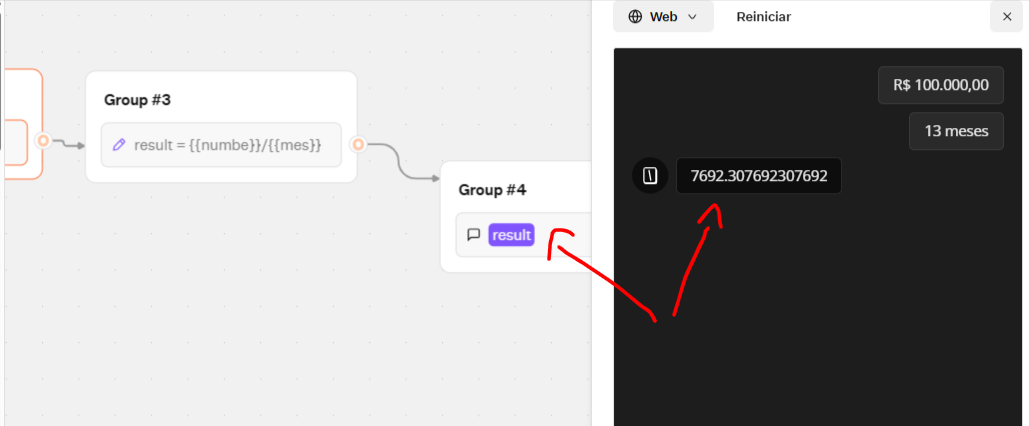Click the orange connector on leftmost group
Image resolution: width=1029 pixels, height=426 pixels.
[x=43, y=140]
